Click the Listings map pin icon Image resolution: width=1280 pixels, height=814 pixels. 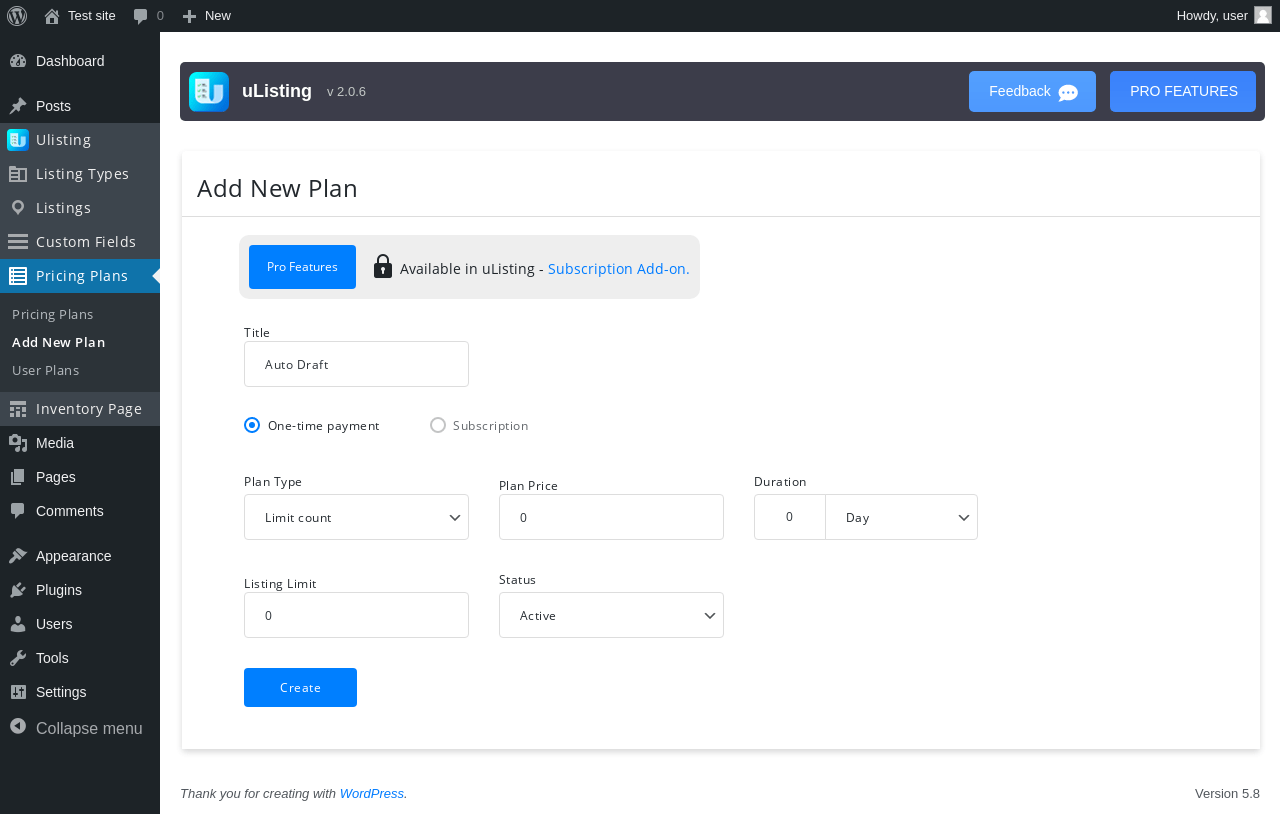click(x=18, y=208)
